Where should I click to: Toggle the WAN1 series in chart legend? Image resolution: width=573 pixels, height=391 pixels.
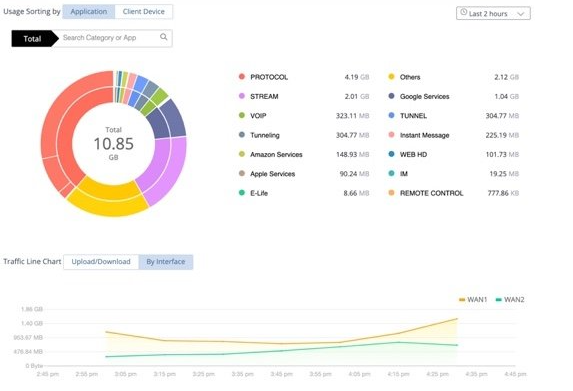[473, 300]
